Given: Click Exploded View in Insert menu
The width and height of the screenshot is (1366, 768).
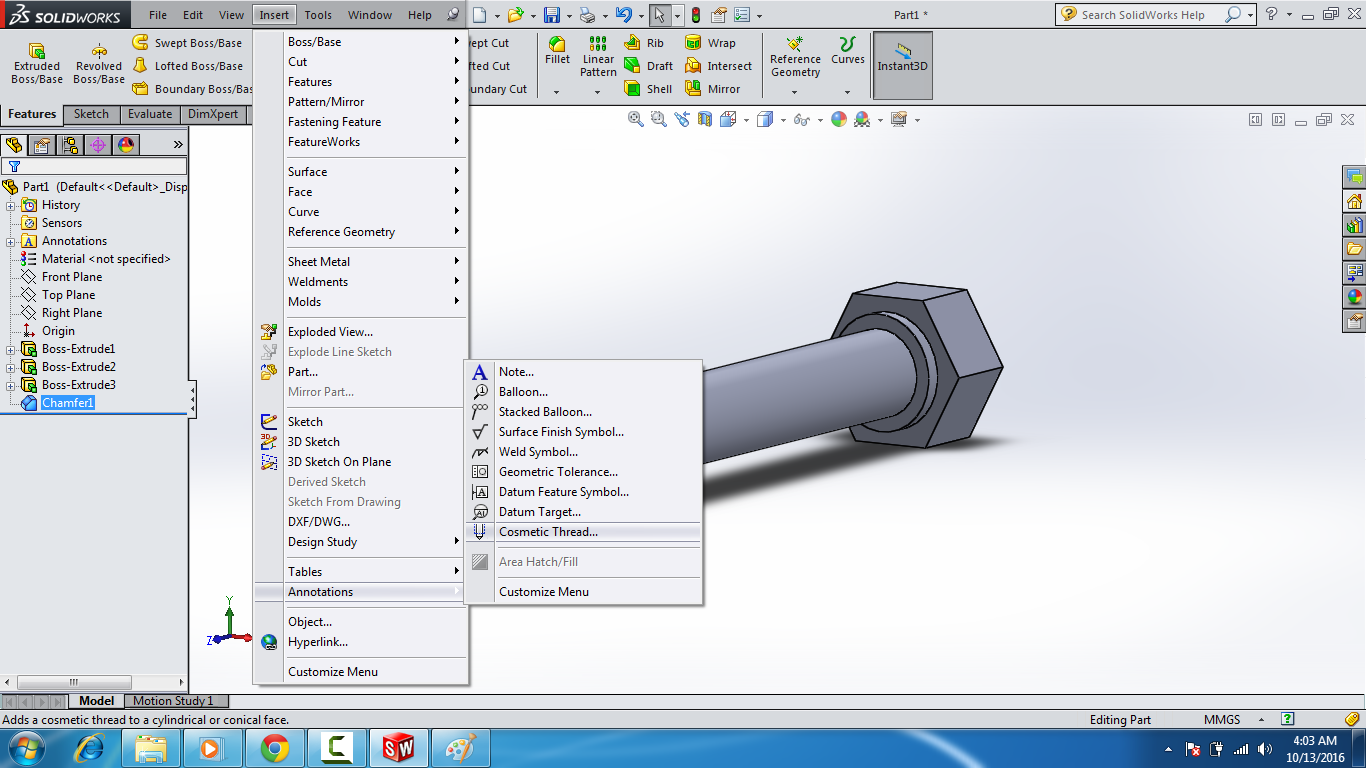Looking at the screenshot, I should pyautogui.click(x=361, y=332).
